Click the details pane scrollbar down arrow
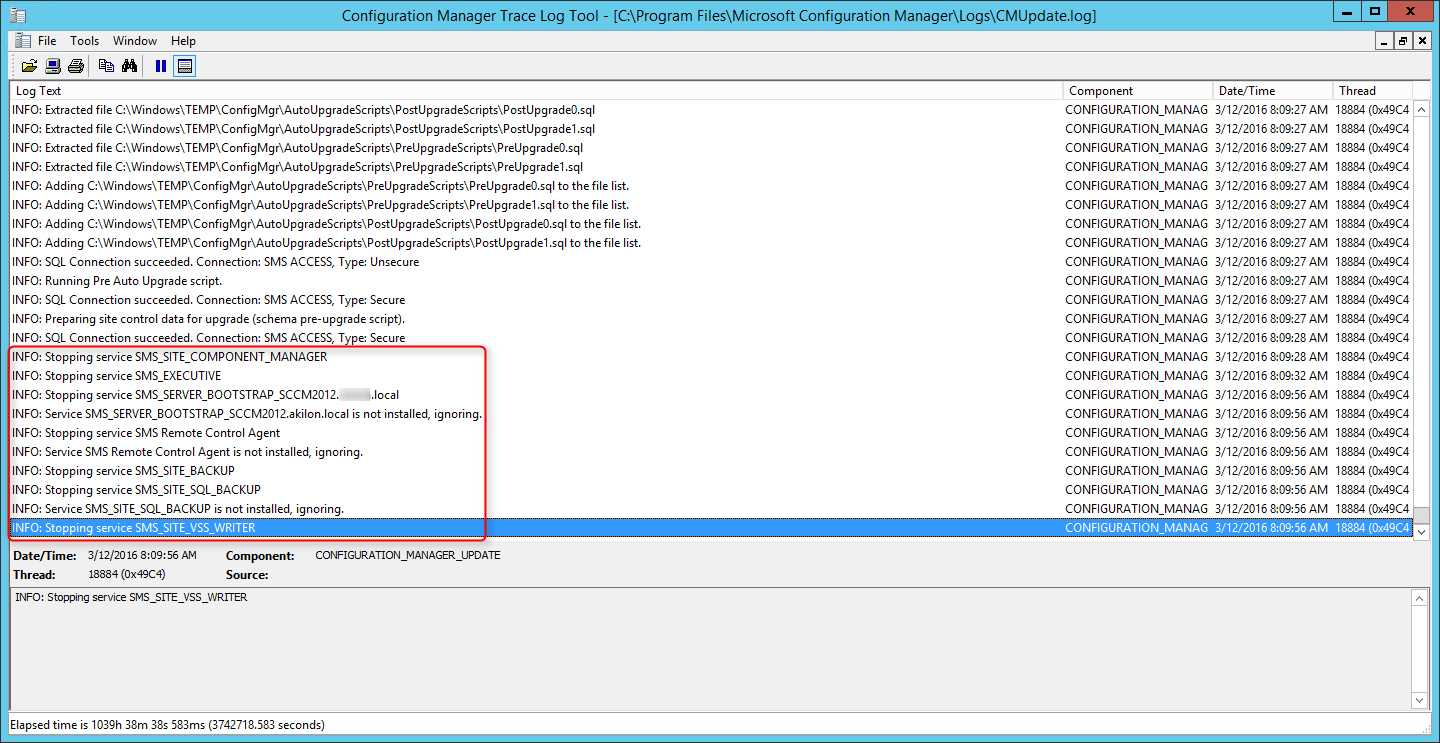This screenshot has width=1440, height=743. 1420,701
